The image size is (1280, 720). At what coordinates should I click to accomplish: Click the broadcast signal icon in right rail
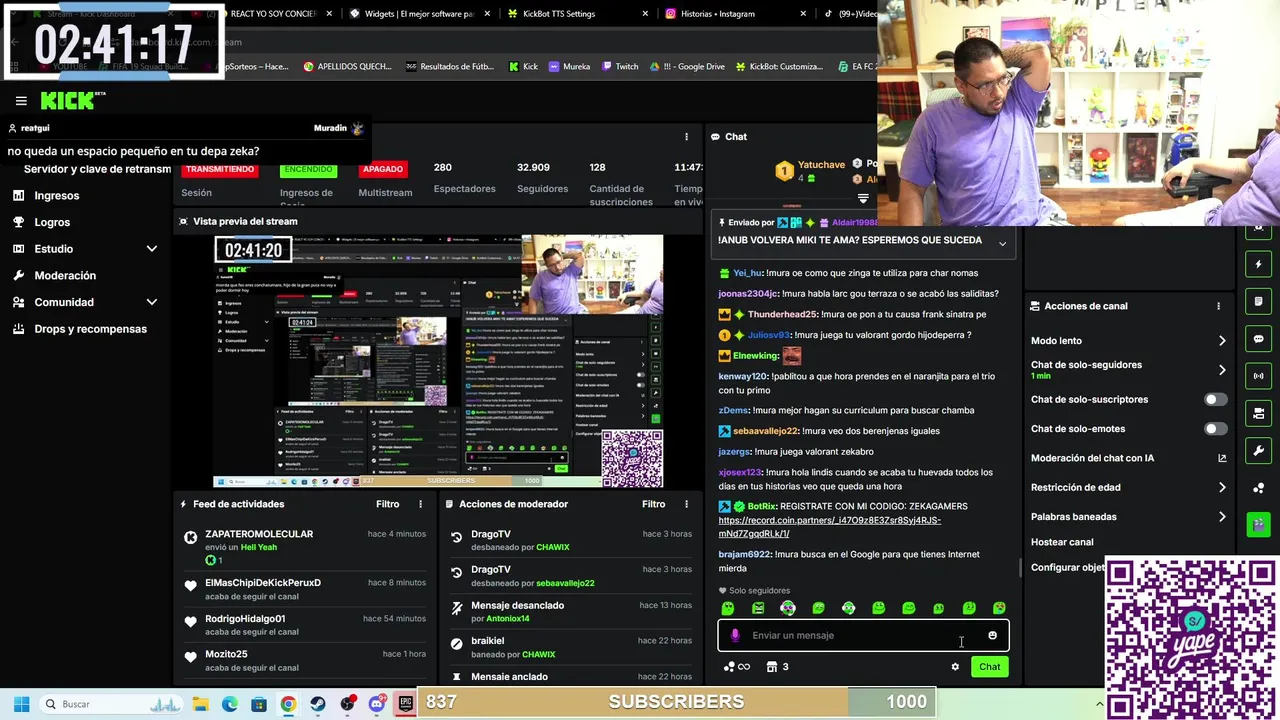(x=1258, y=376)
